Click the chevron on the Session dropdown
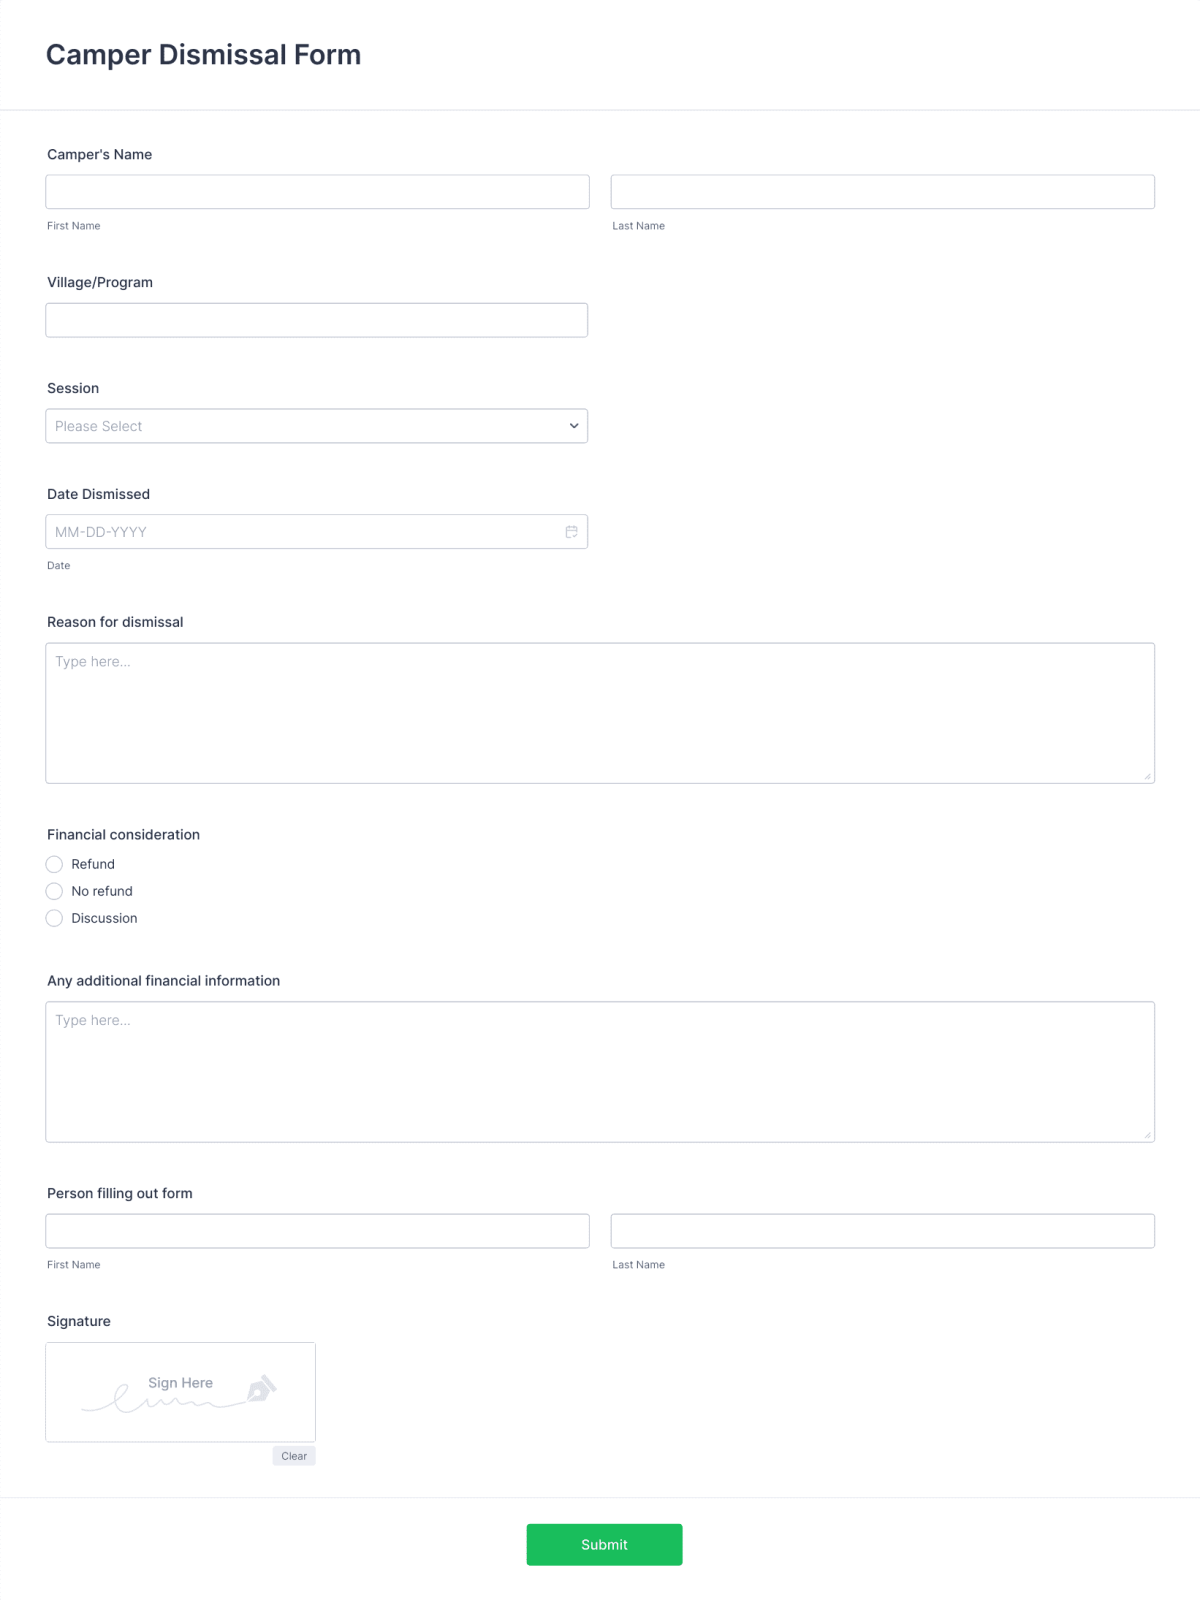The height and width of the screenshot is (1600, 1200). [x=574, y=426]
